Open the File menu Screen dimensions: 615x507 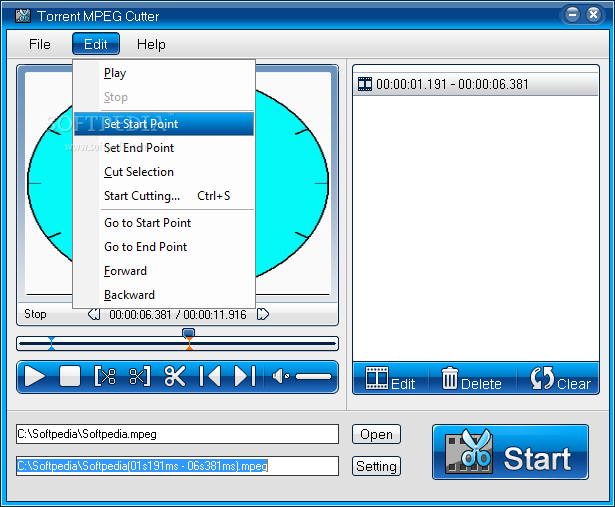pos(40,44)
